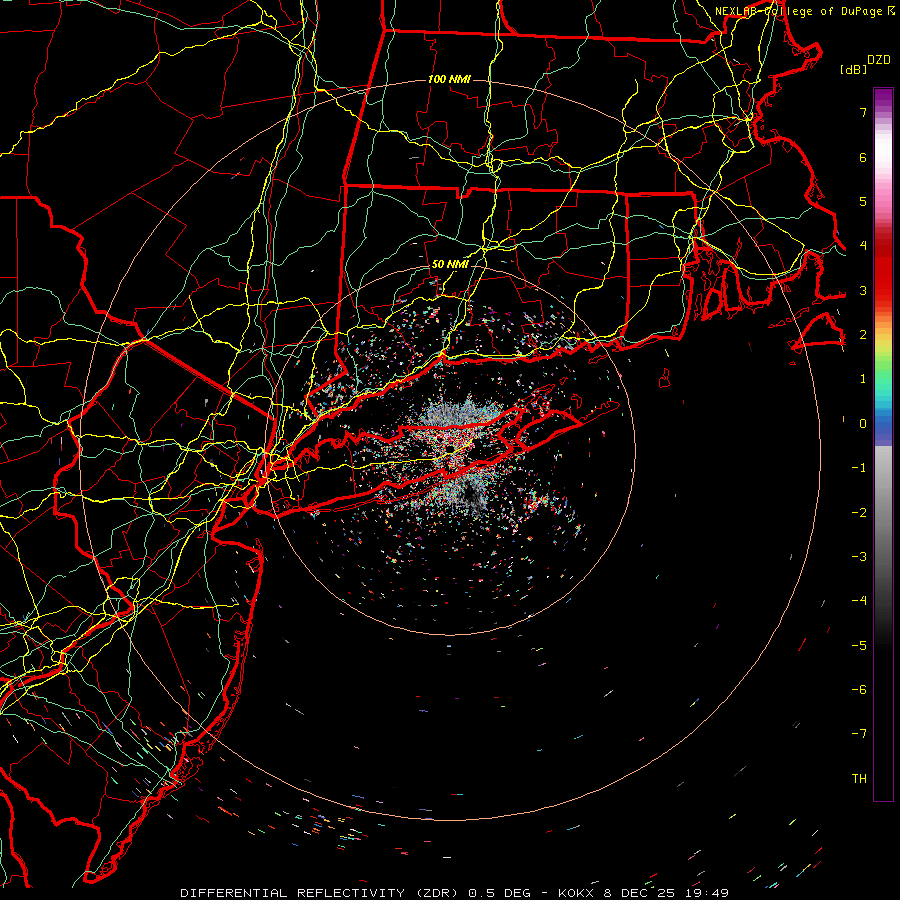Click the "[dB]" unit label
This screenshot has height=900, width=900.
854,69
